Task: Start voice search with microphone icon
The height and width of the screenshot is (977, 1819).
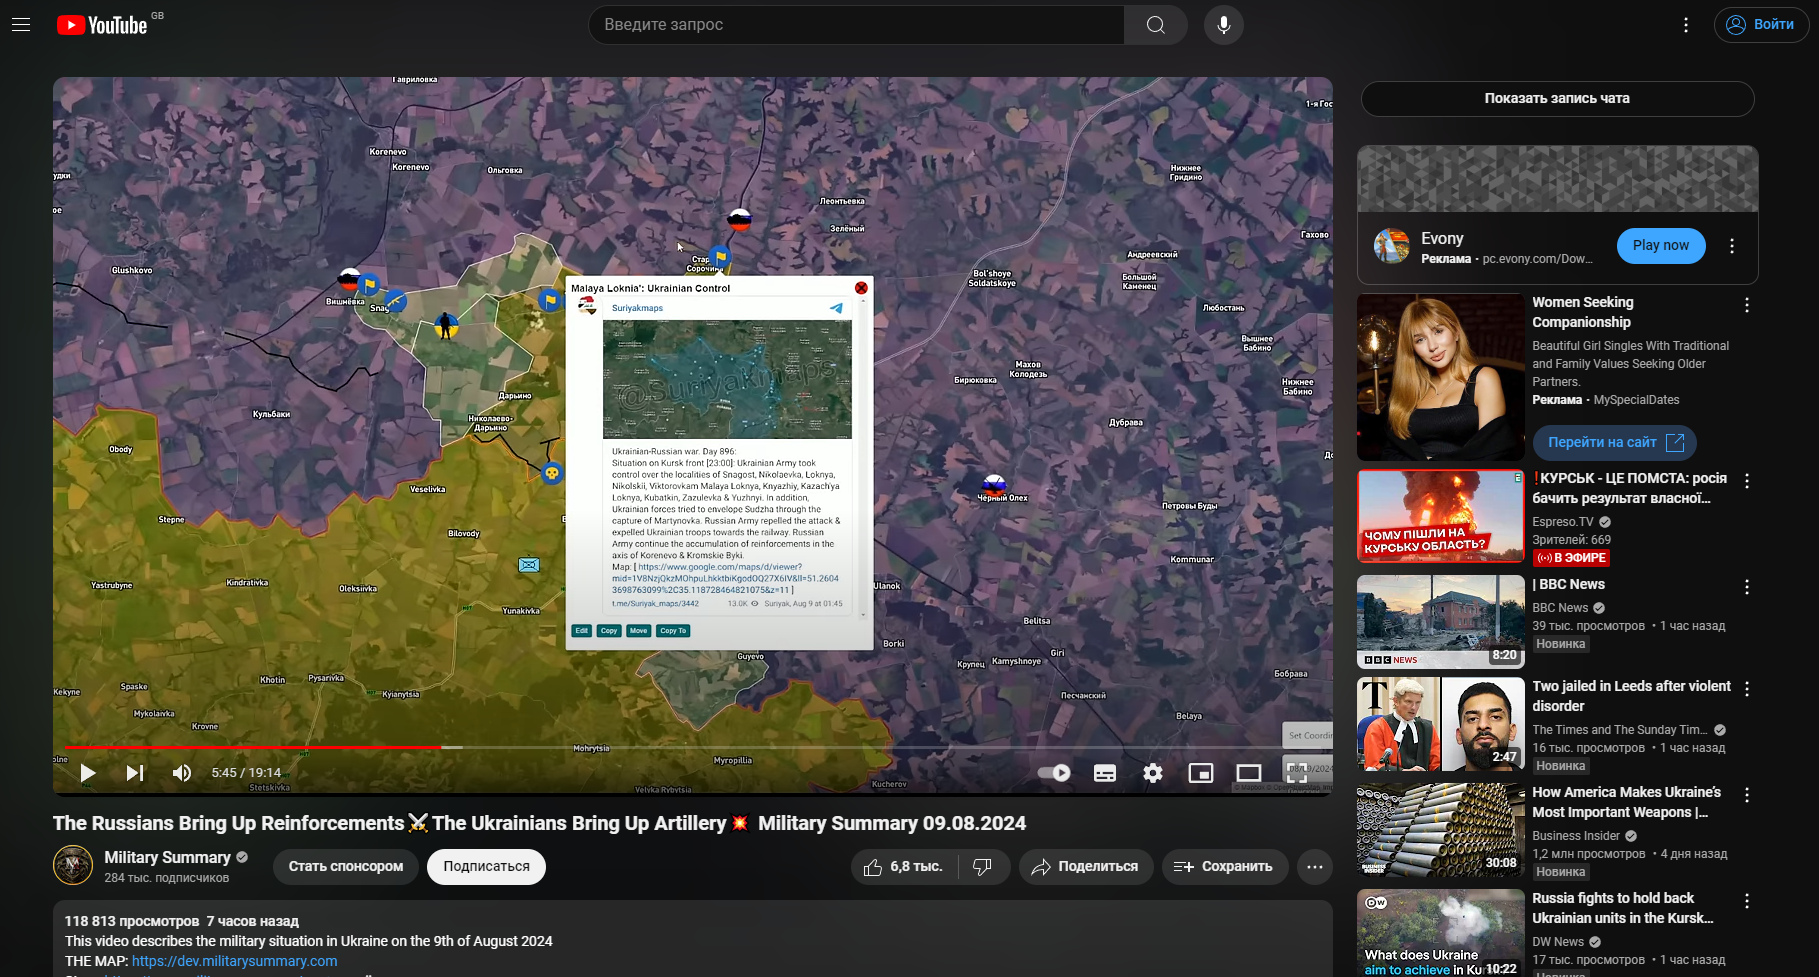Action: click(x=1224, y=25)
